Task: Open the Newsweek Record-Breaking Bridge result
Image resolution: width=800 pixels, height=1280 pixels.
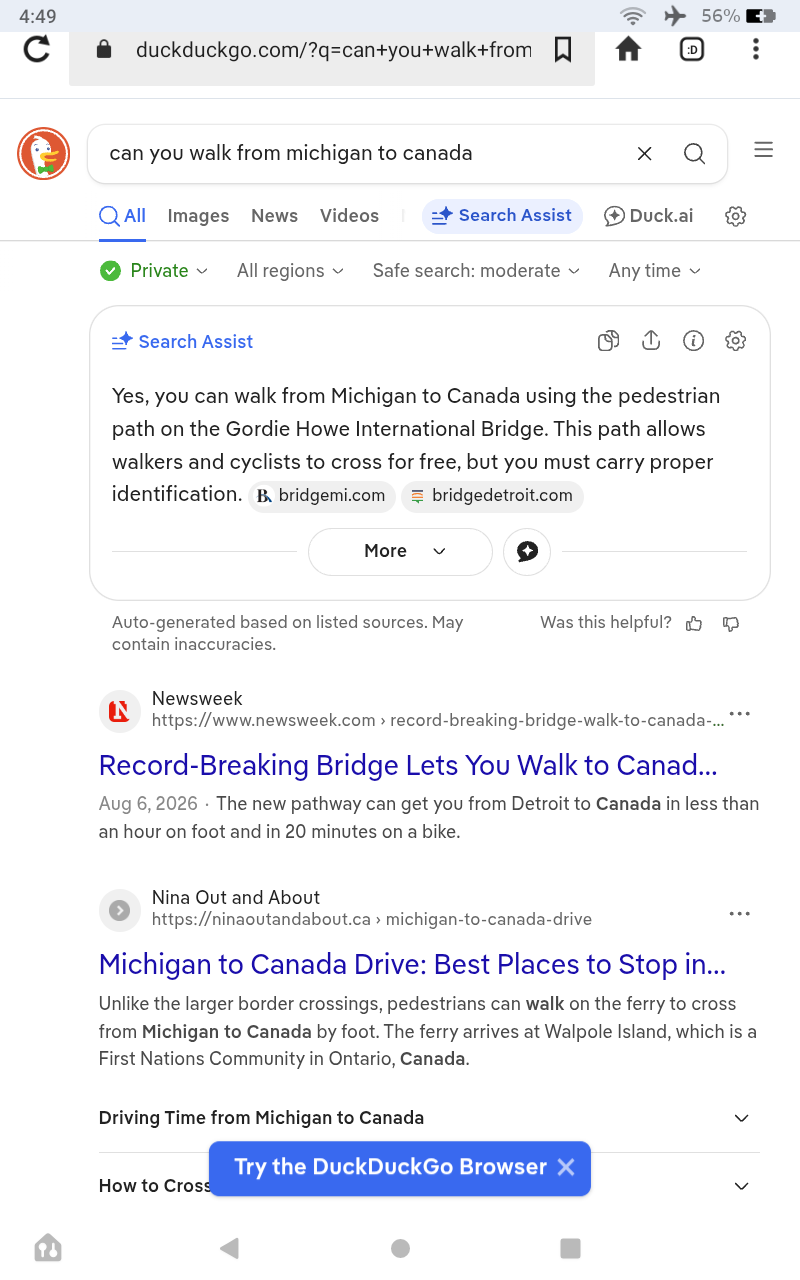Action: (x=408, y=766)
